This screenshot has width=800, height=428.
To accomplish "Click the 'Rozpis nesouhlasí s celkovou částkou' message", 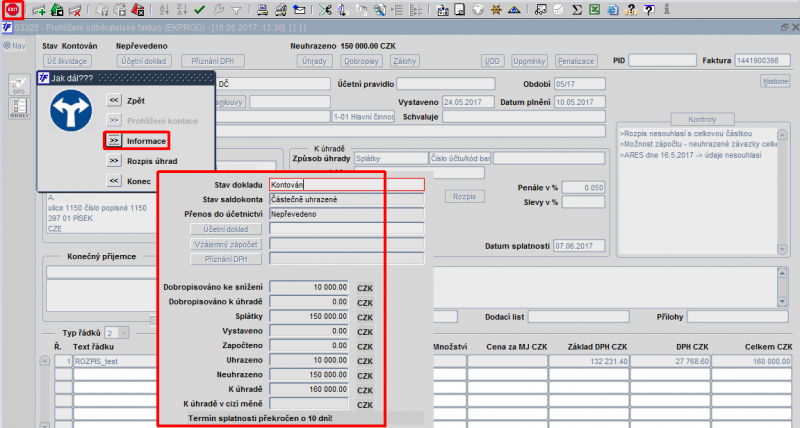I will [686, 134].
